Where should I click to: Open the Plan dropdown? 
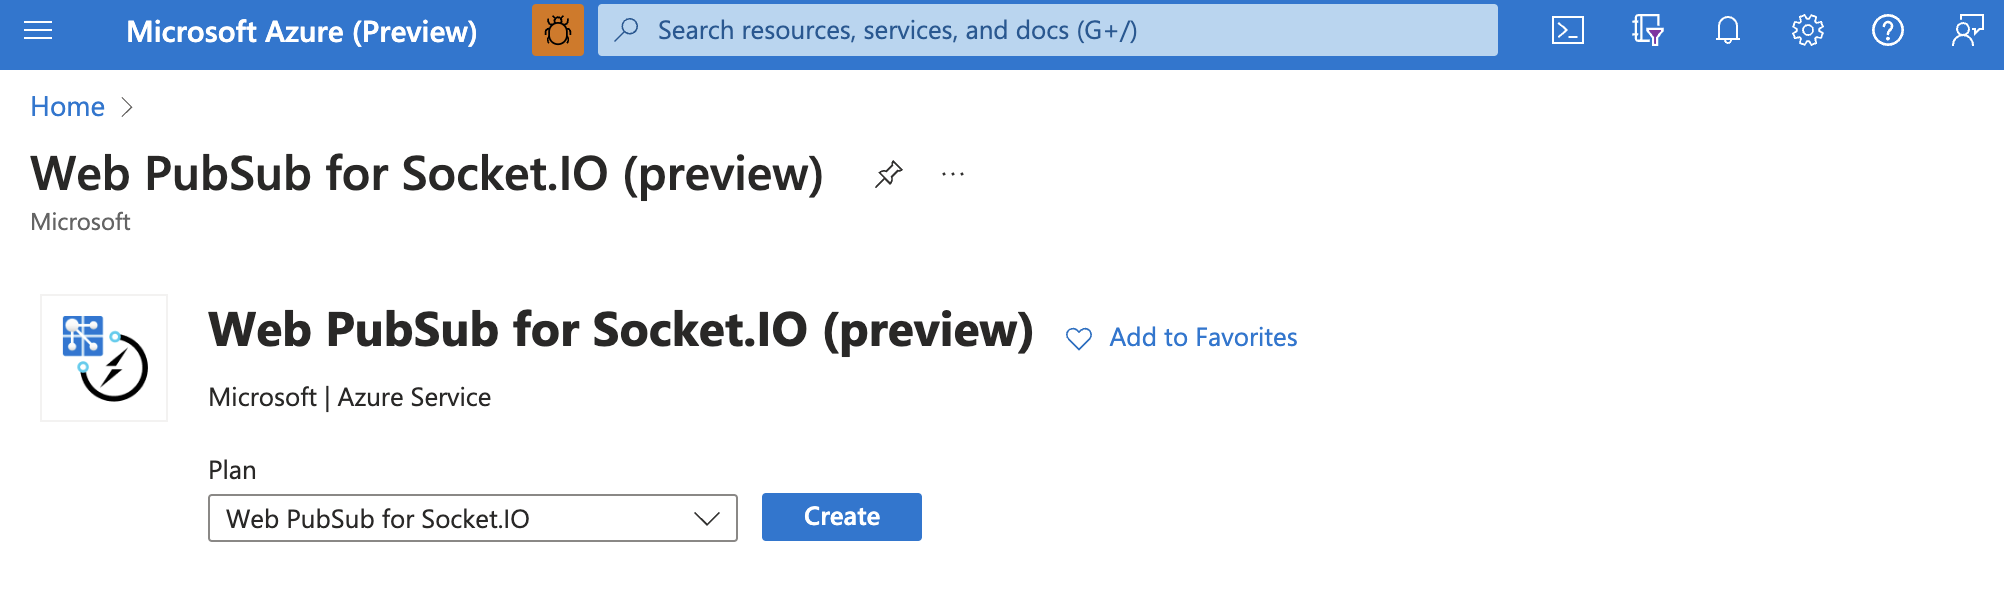707,518
